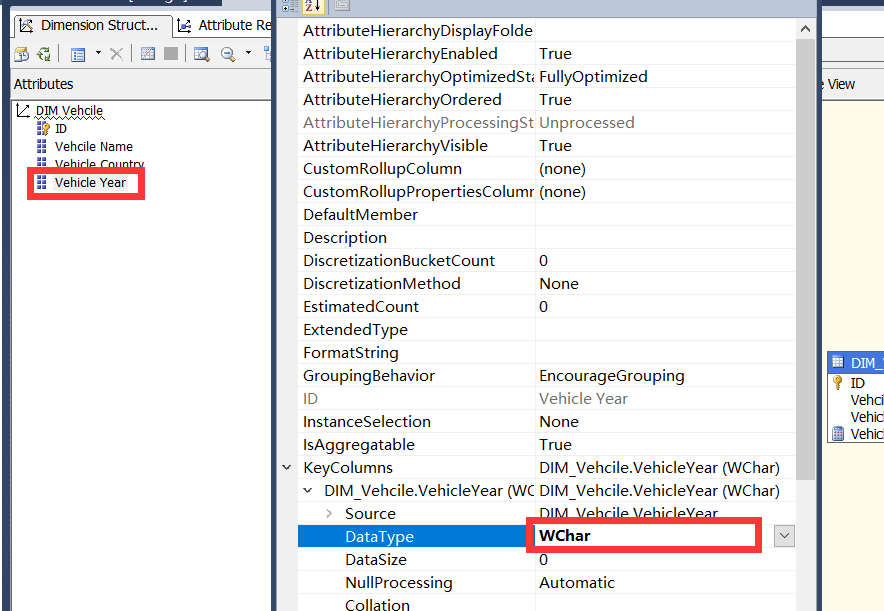Image resolution: width=884 pixels, height=611 pixels.
Task: Collapse the KeyColumns property group
Action: (x=286, y=467)
